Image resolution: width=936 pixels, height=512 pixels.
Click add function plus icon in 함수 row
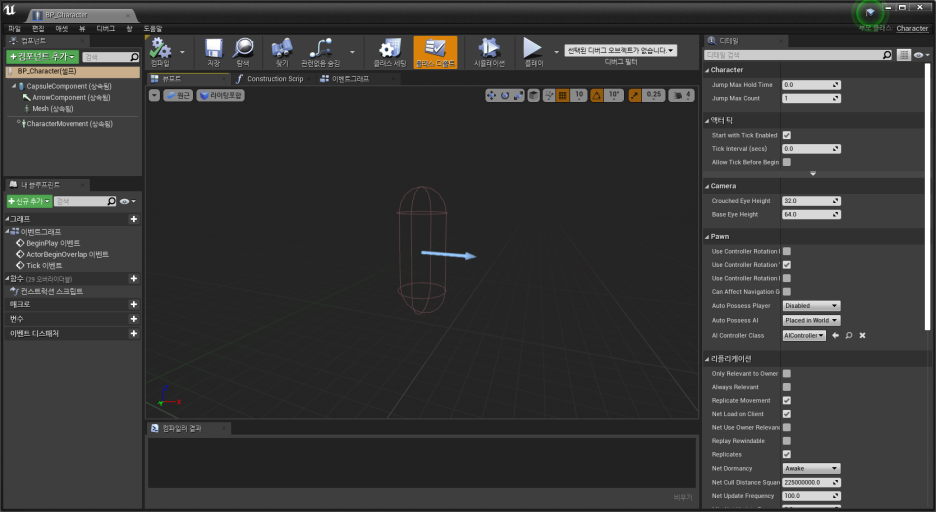coord(134,279)
